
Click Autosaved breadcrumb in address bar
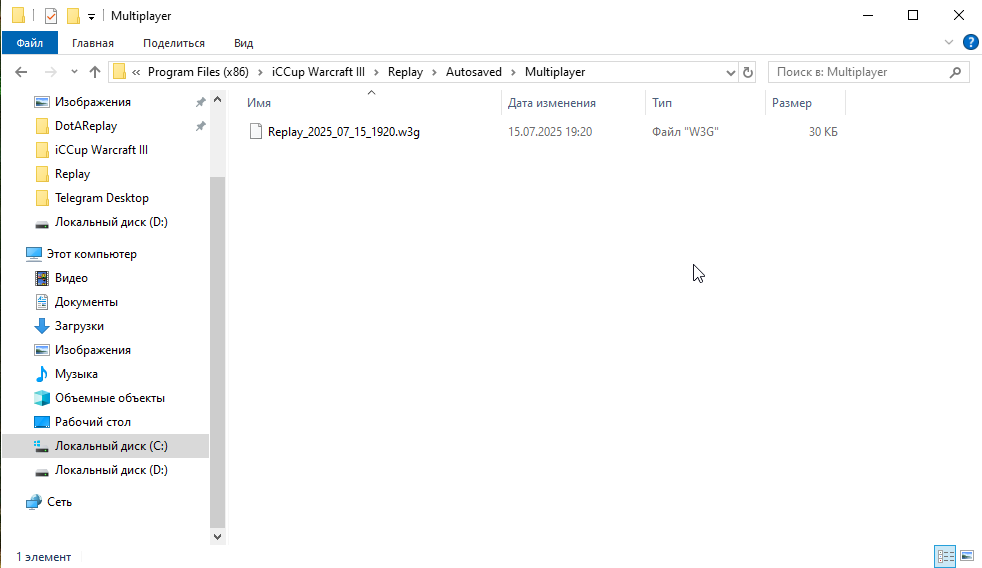click(473, 72)
